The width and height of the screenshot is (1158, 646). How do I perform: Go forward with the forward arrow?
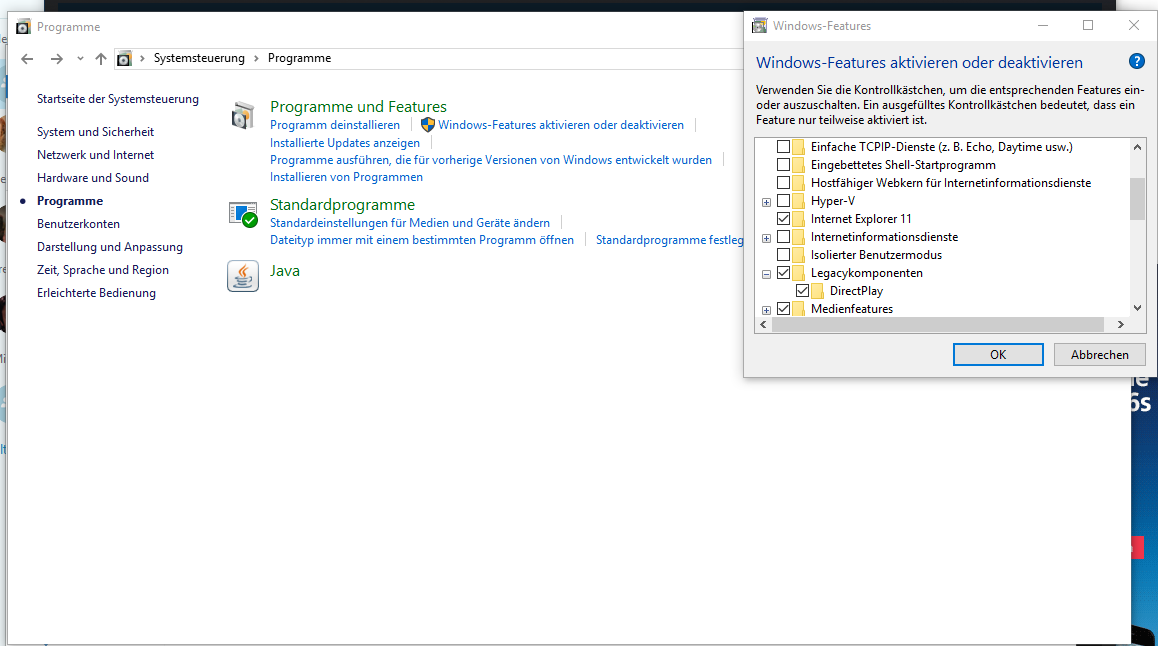pos(56,58)
